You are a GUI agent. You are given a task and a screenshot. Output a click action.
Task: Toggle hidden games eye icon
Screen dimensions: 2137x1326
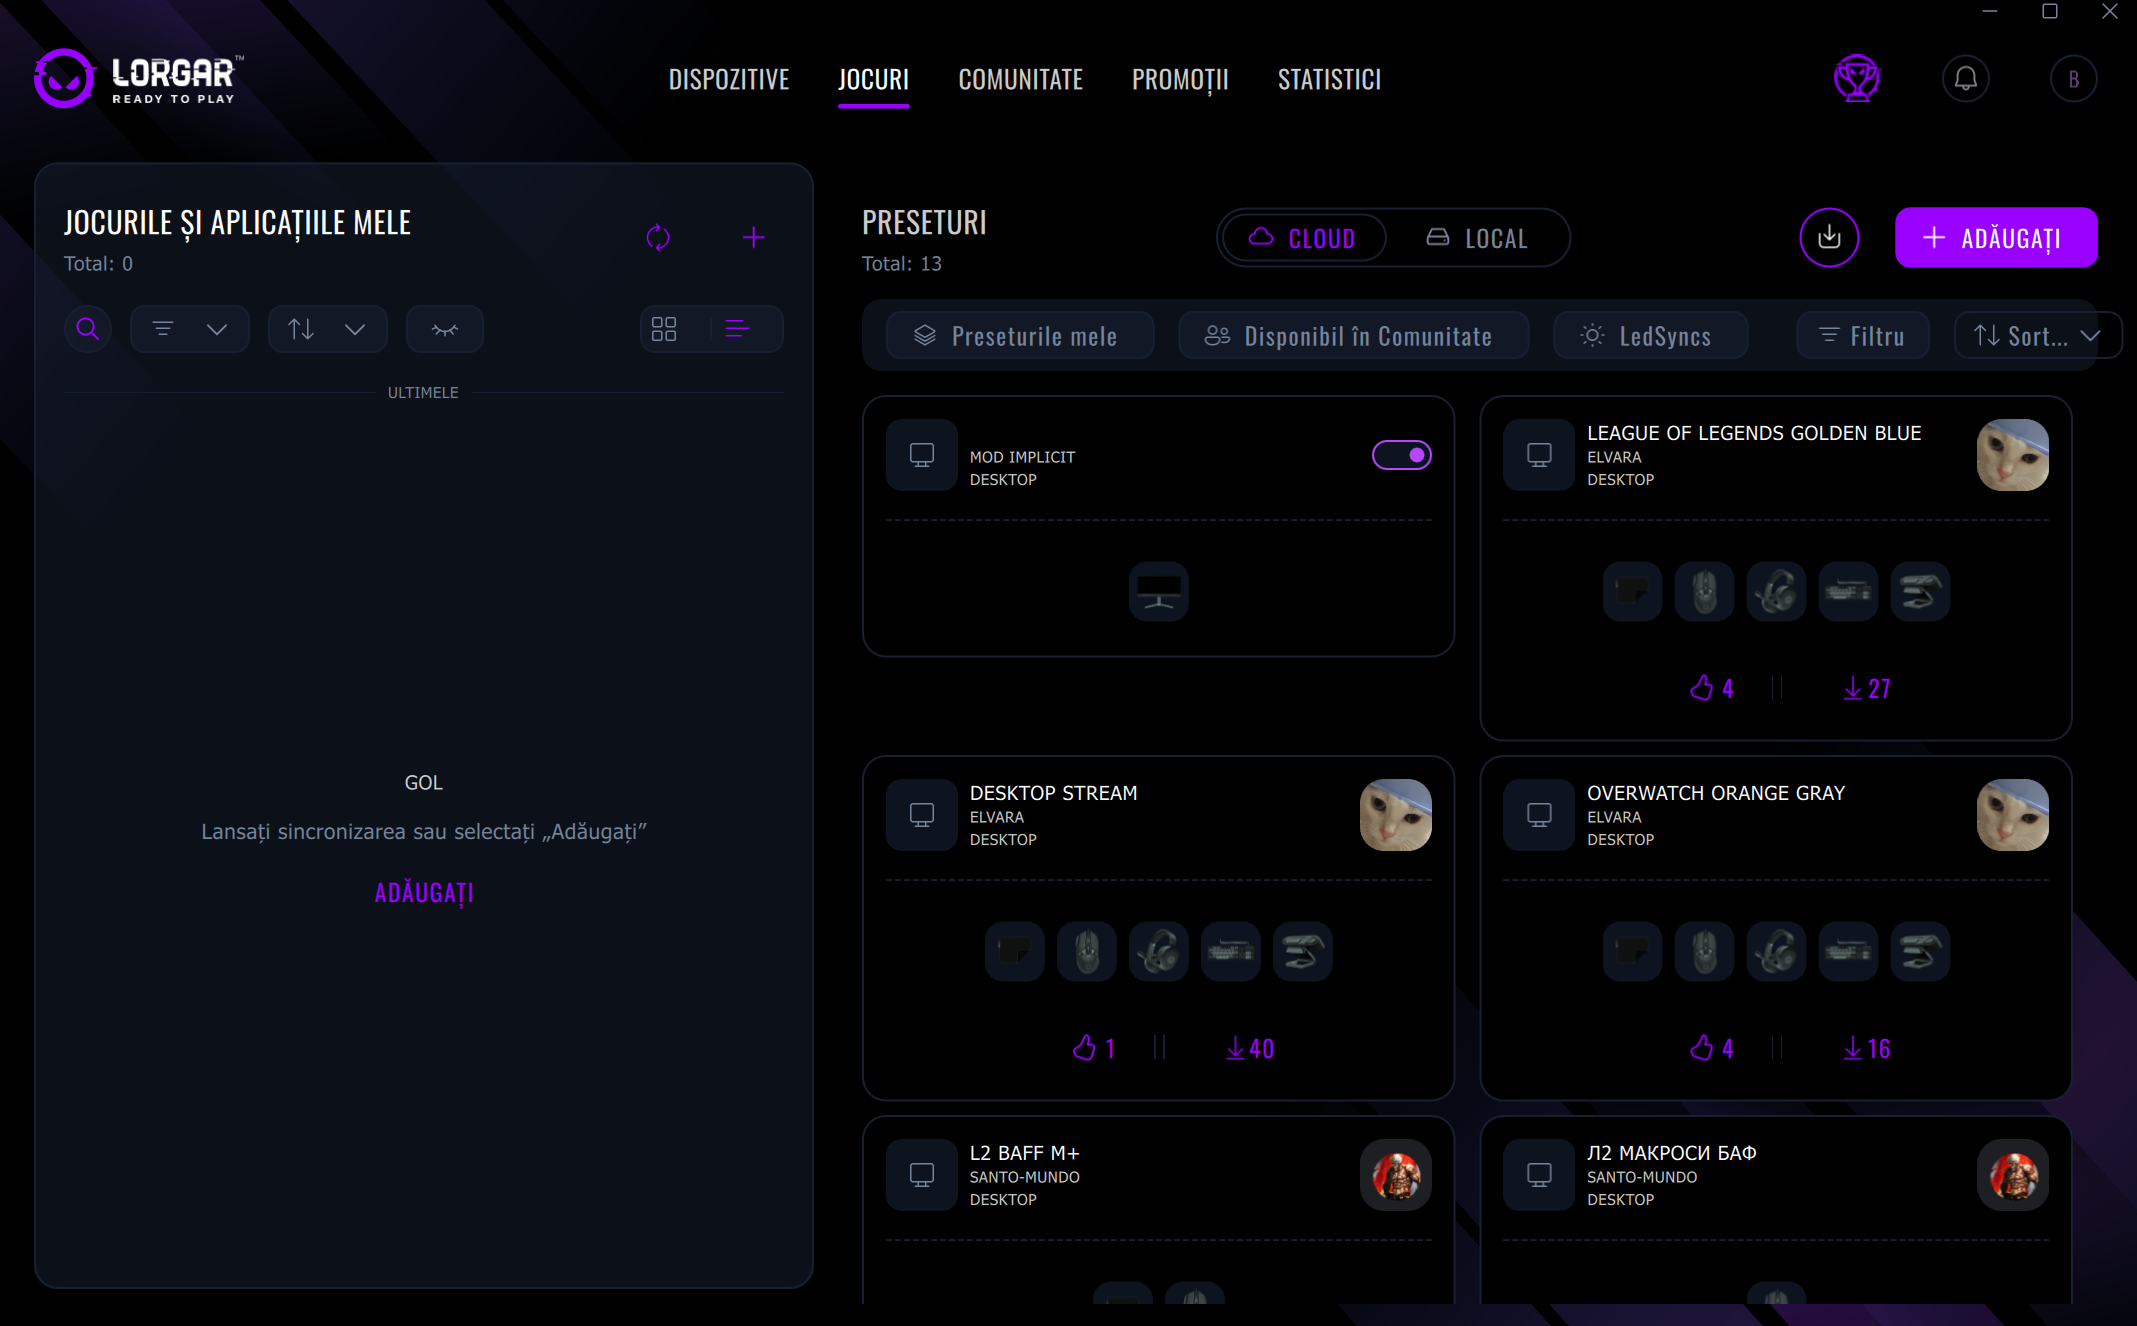click(445, 329)
